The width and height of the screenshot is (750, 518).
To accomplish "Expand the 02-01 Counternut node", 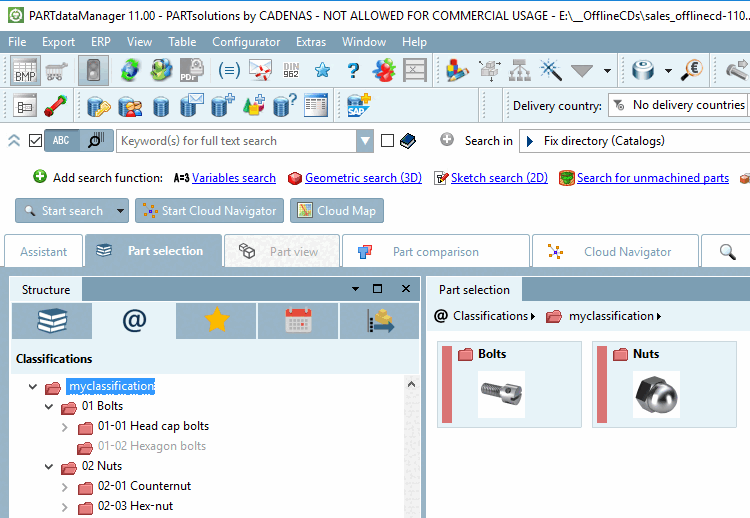I will tap(65, 487).
